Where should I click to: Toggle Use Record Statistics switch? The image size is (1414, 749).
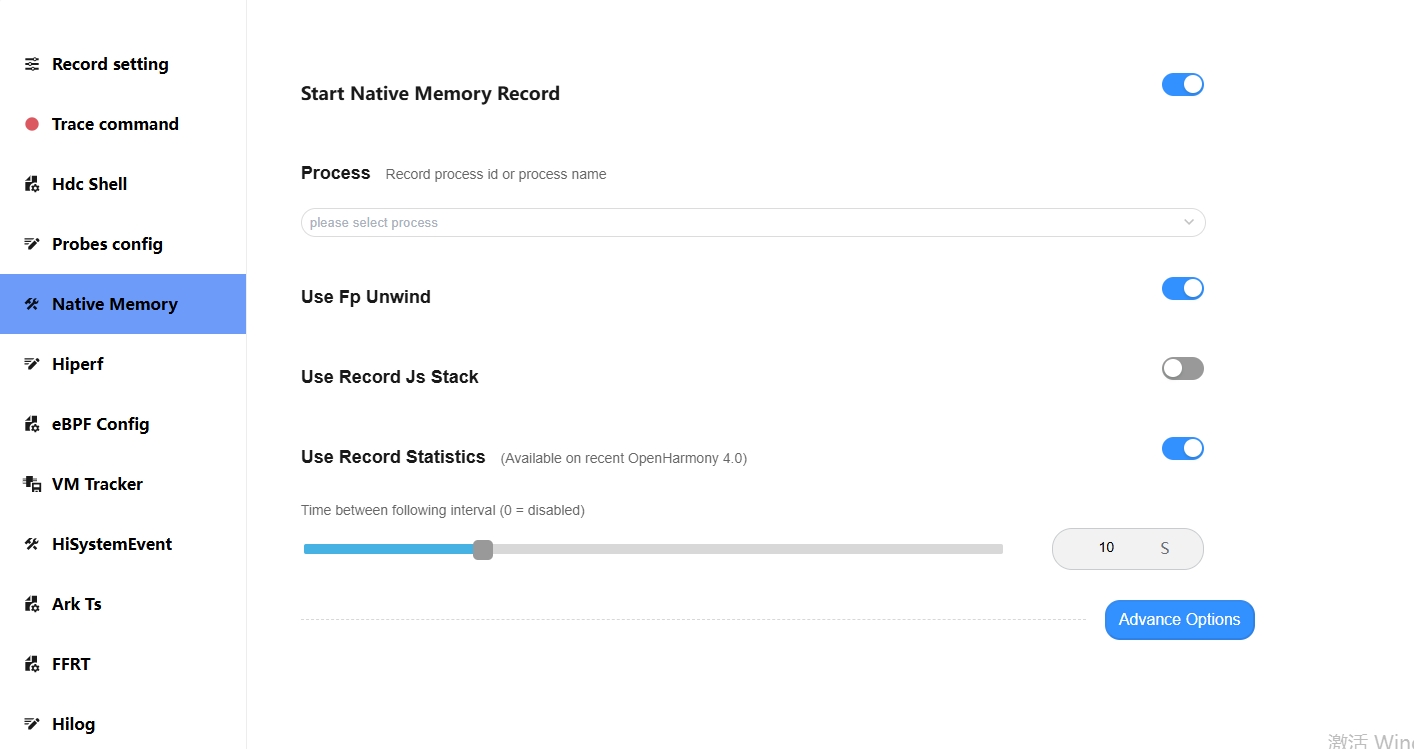[x=1182, y=449]
